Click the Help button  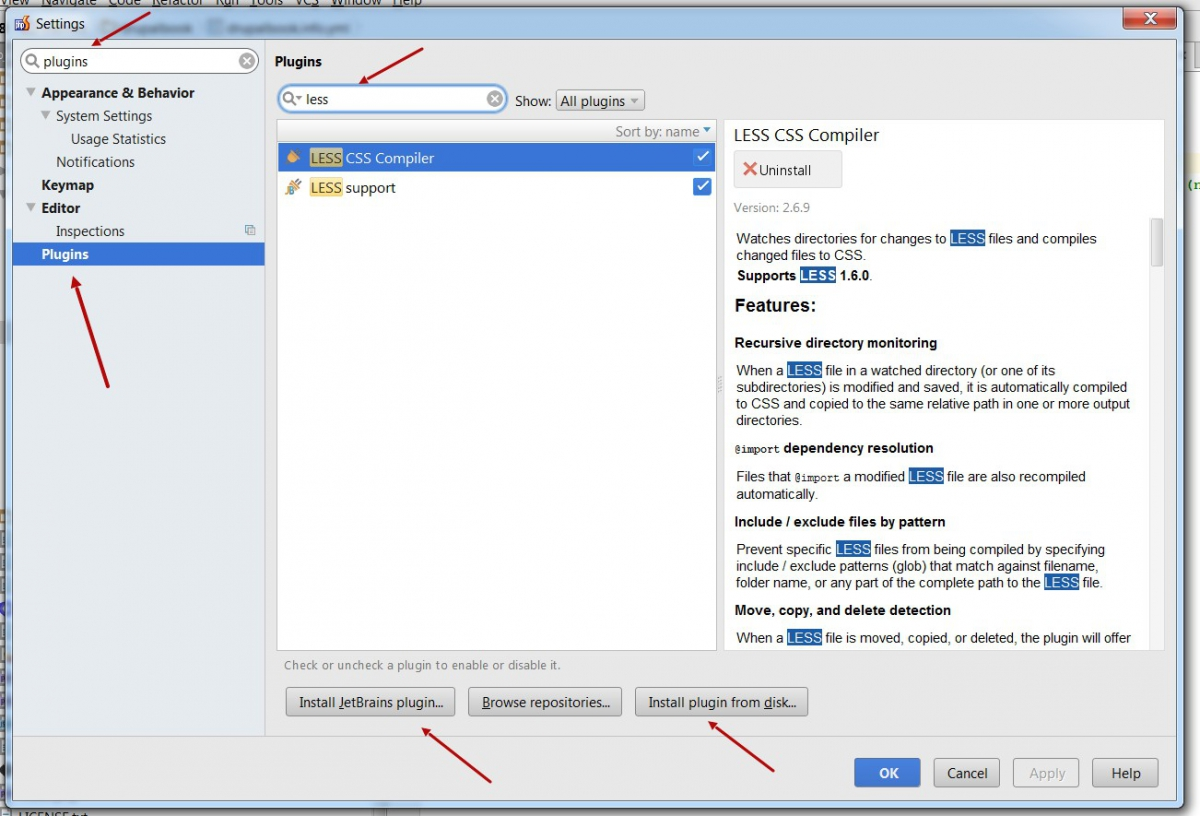[1125, 772]
